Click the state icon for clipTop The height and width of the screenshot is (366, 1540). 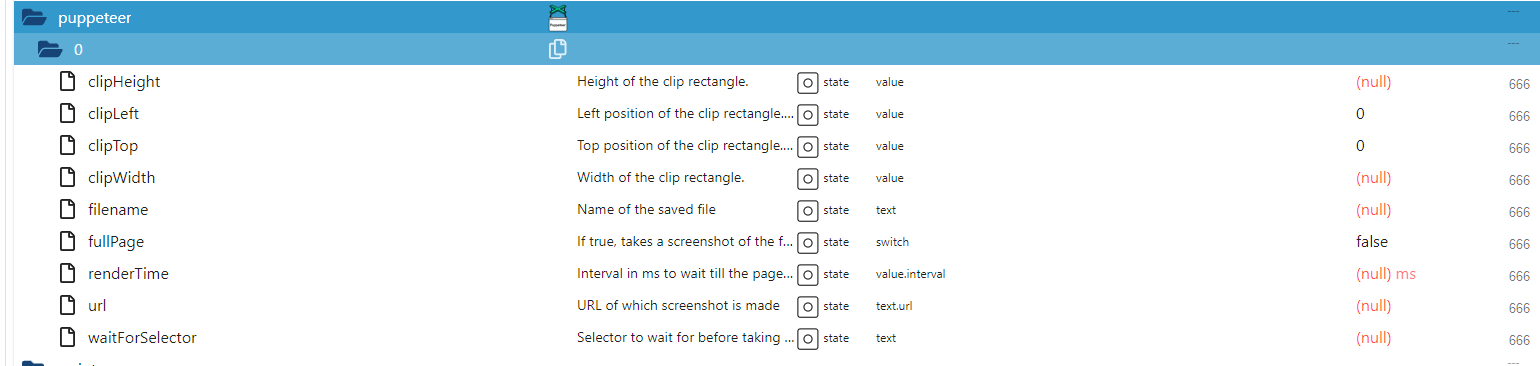(x=808, y=146)
